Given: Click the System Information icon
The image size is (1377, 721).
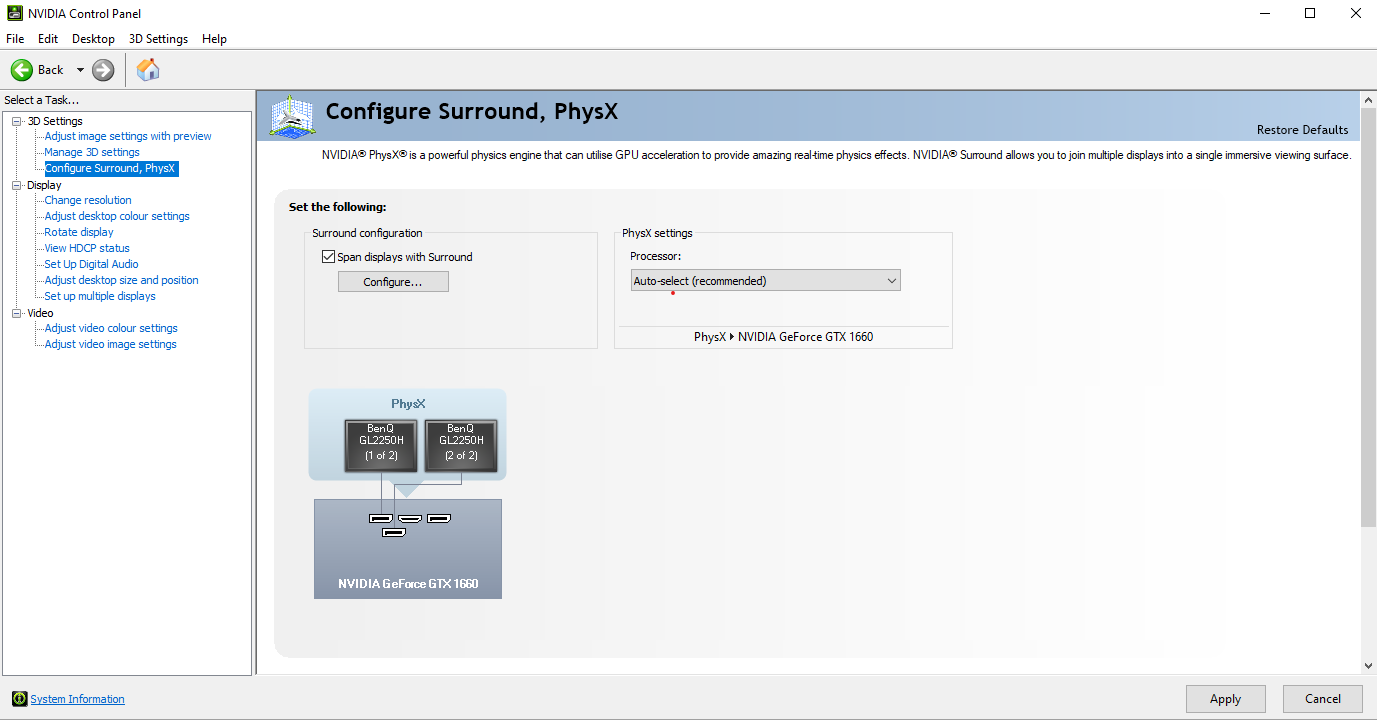Looking at the screenshot, I should 21,698.
